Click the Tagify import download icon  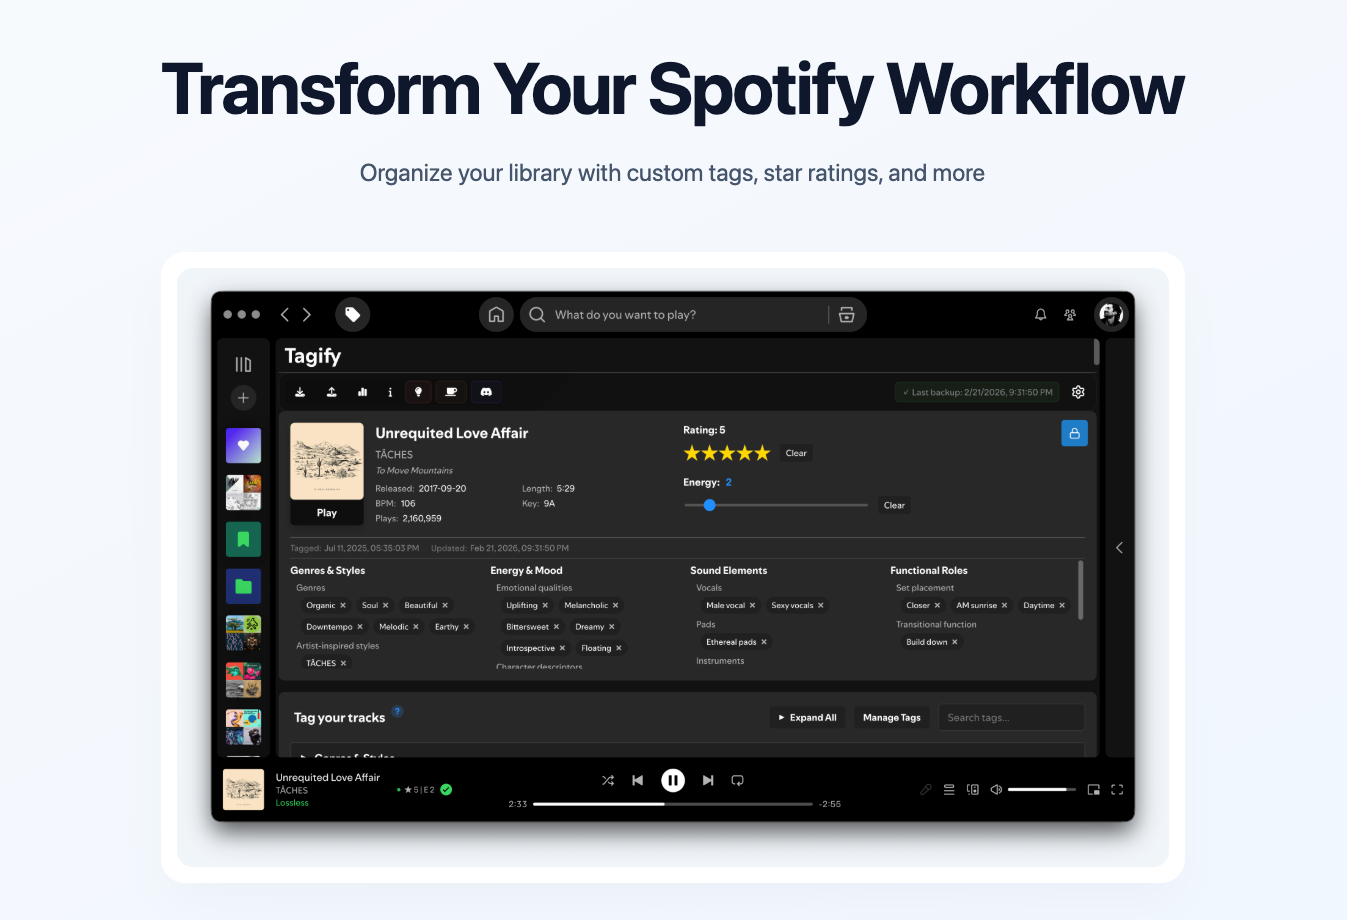pyautogui.click(x=300, y=392)
